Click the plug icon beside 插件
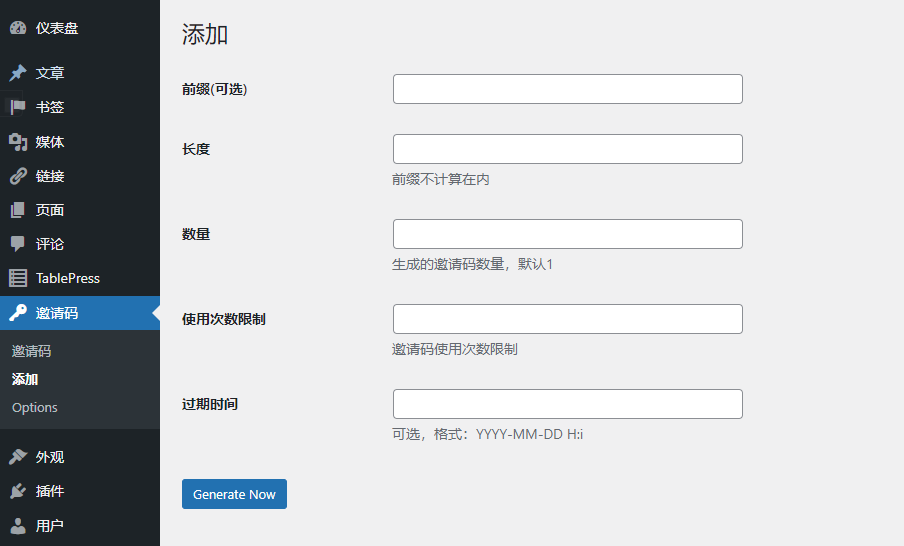 [x=18, y=491]
